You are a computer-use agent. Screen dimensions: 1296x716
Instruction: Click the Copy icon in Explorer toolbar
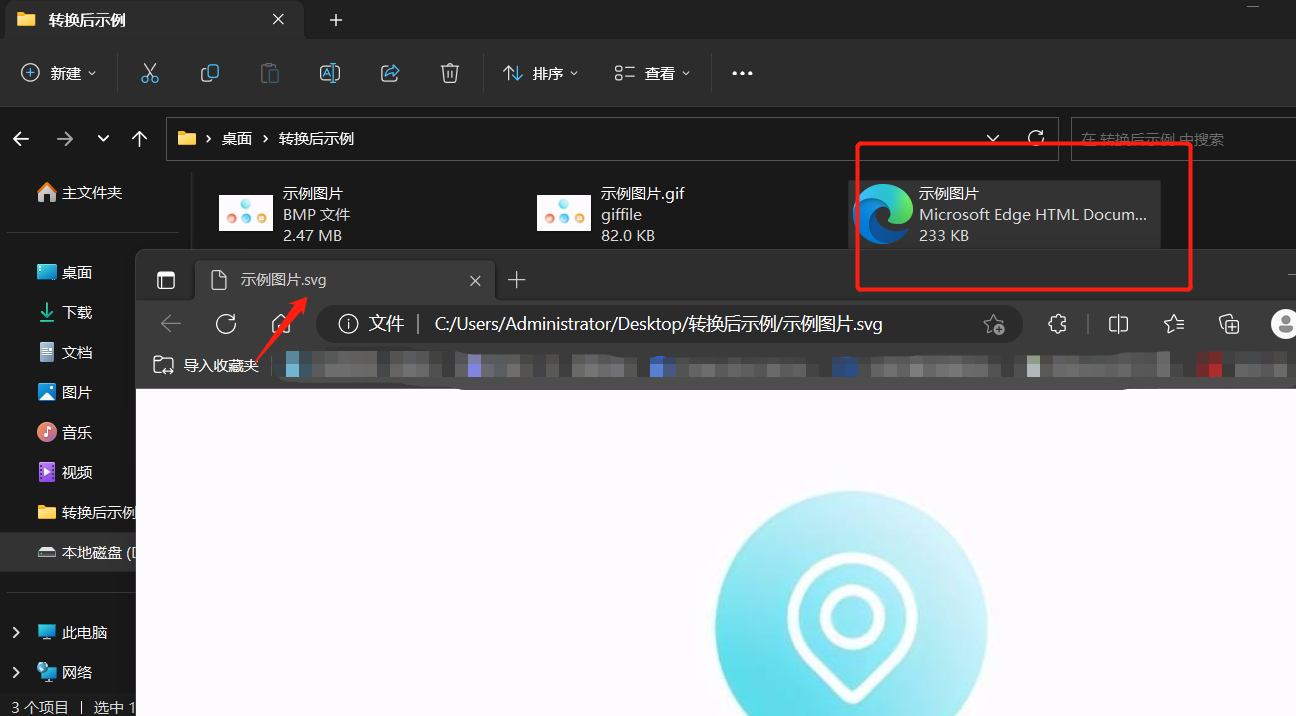[209, 72]
